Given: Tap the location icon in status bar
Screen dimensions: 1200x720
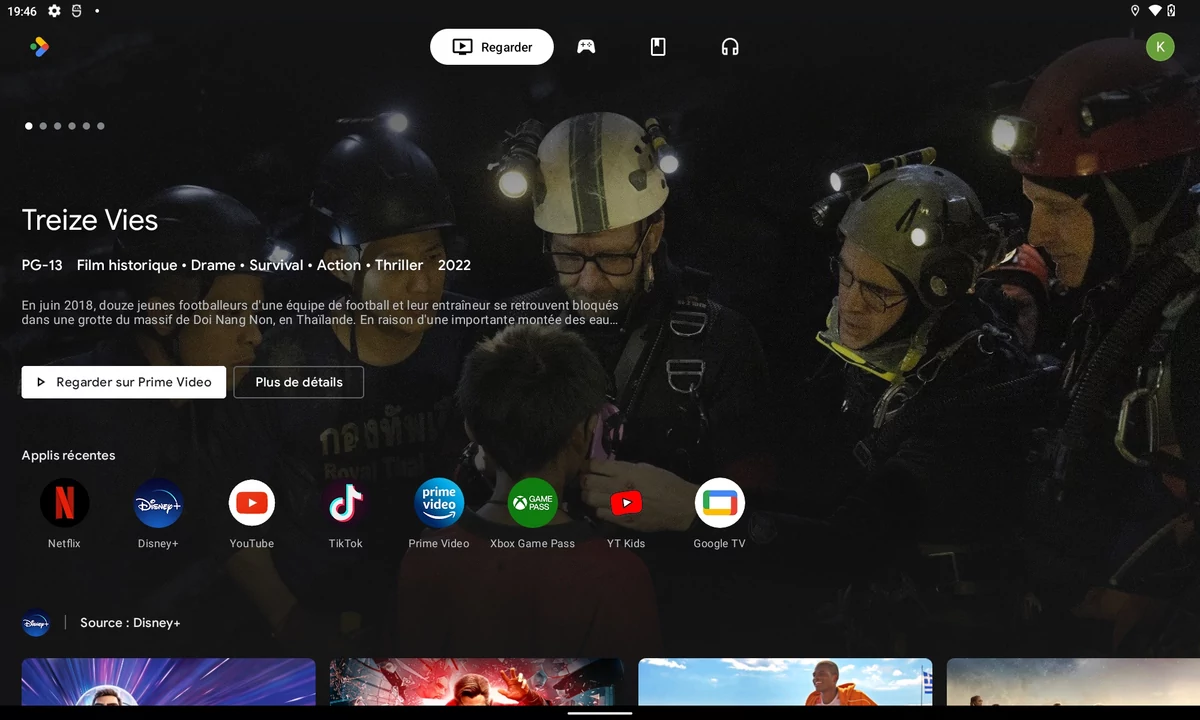Looking at the screenshot, I should pos(1135,11).
